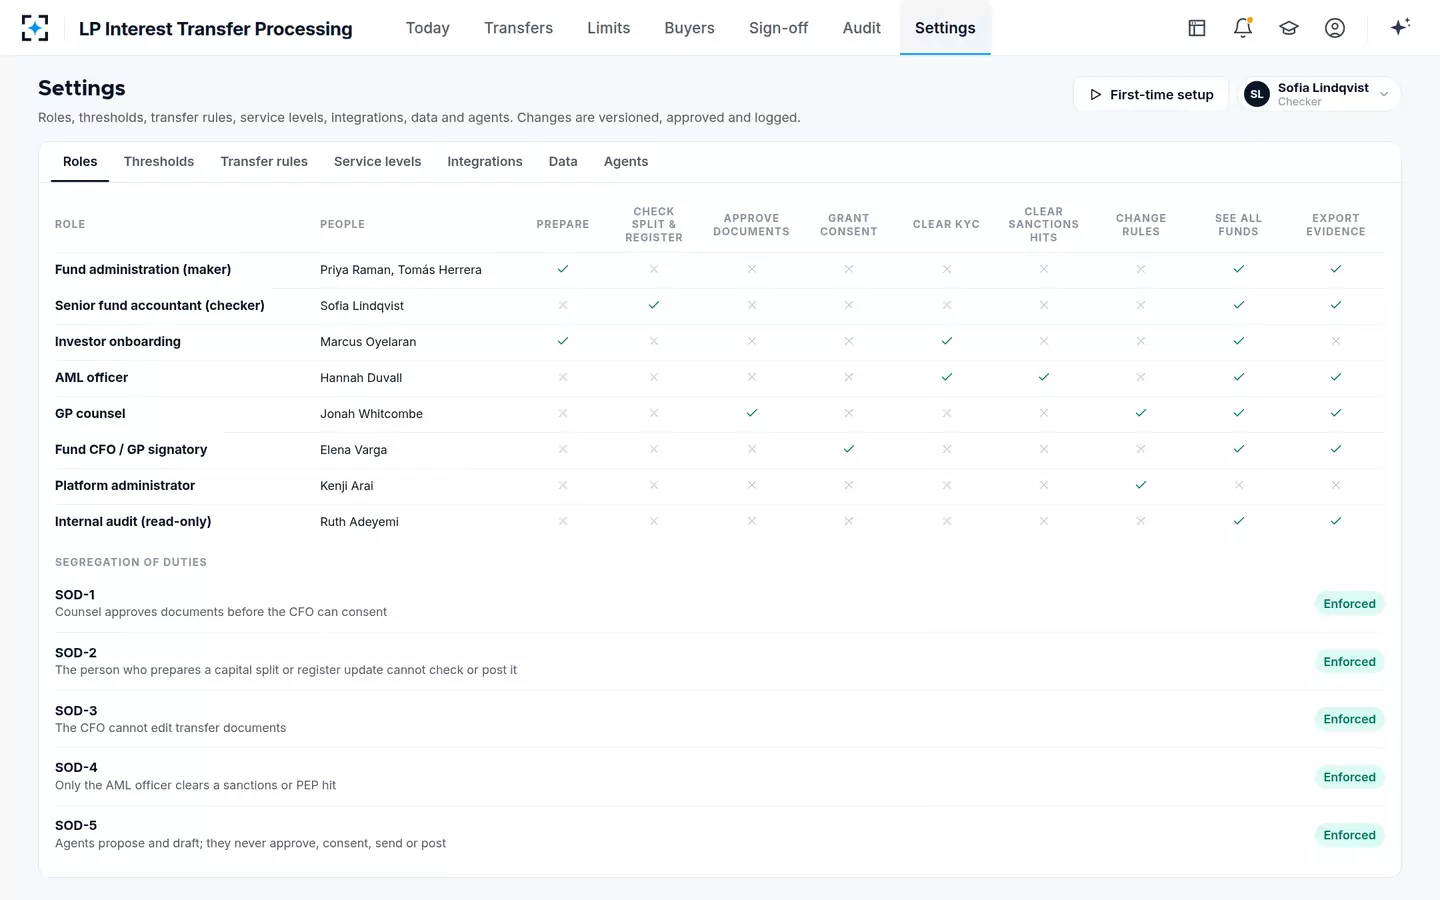Click the SOD-4 Enforced badge
This screenshot has height=900, width=1440.
point(1350,778)
